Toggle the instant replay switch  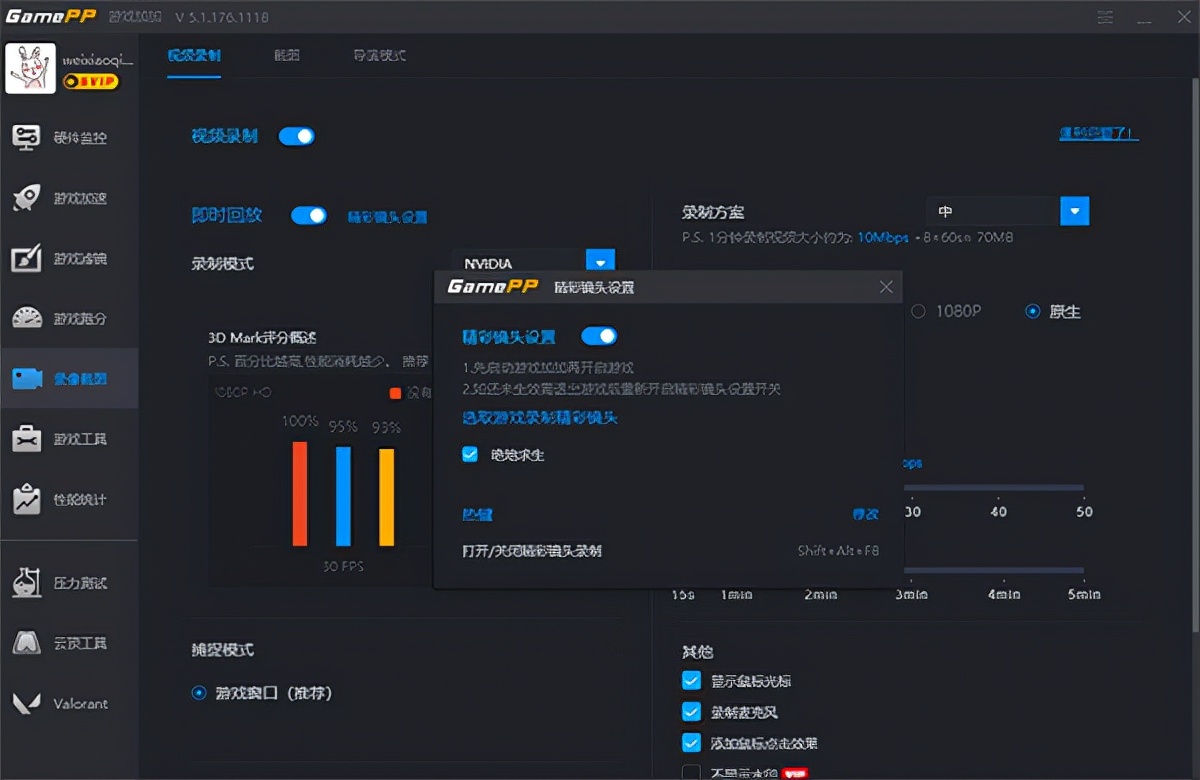pyautogui.click(x=309, y=215)
